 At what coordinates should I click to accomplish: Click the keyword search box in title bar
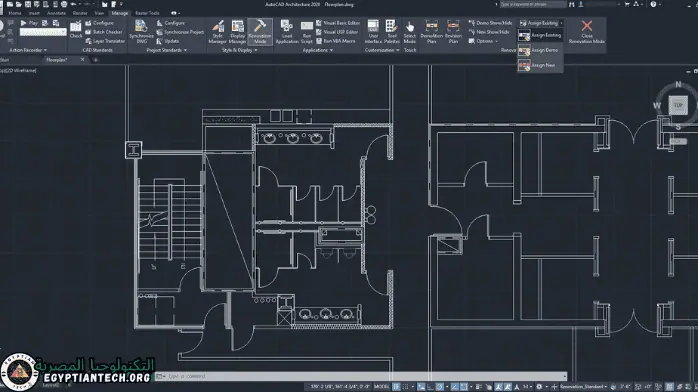533,4
